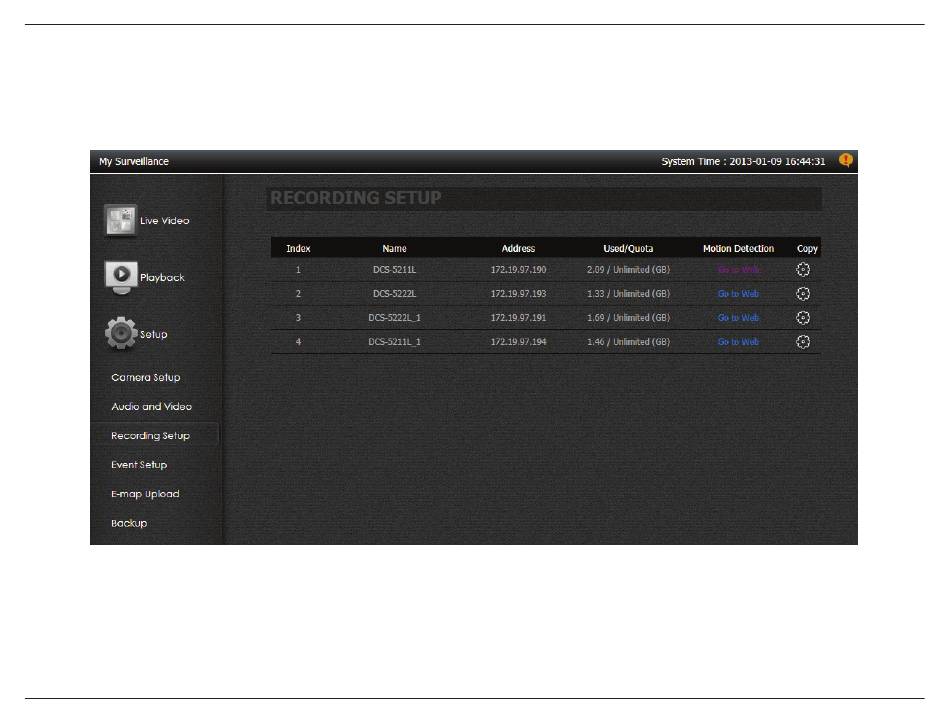Select camera name DCS-5211L
The height and width of the screenshot is (725, 950).
point(394,270)
